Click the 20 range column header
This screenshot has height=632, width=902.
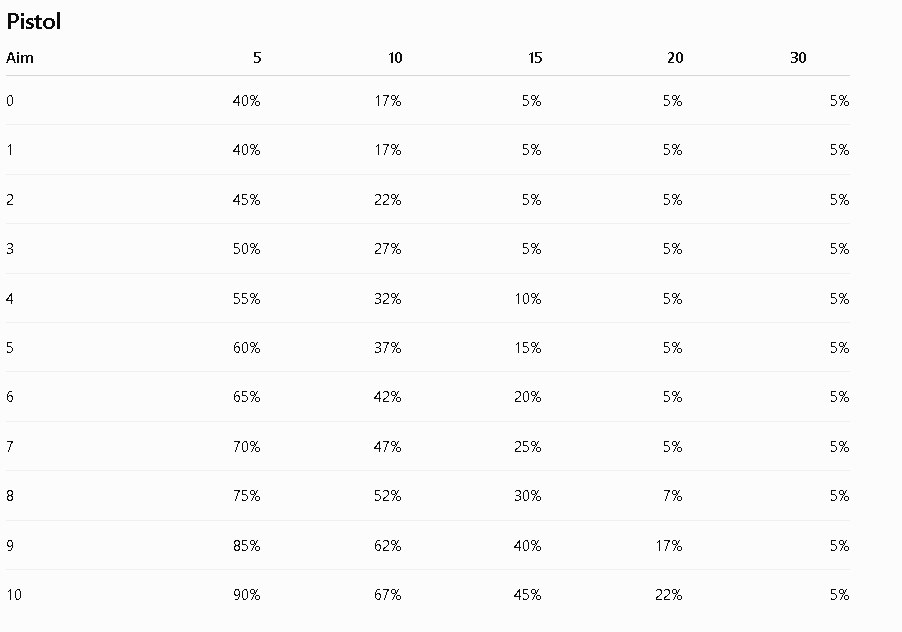click(675, 58)
